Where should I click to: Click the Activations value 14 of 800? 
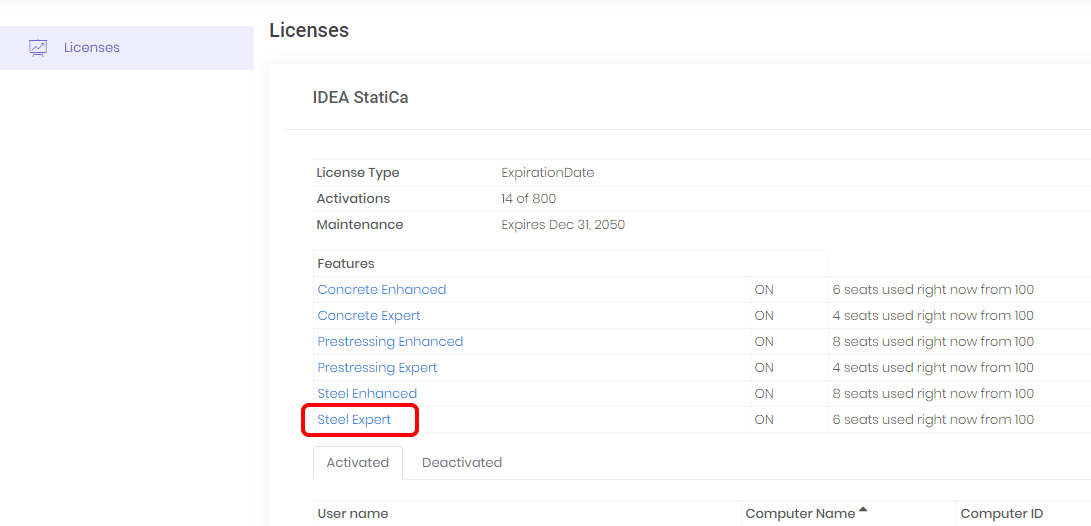click(528, 199)
